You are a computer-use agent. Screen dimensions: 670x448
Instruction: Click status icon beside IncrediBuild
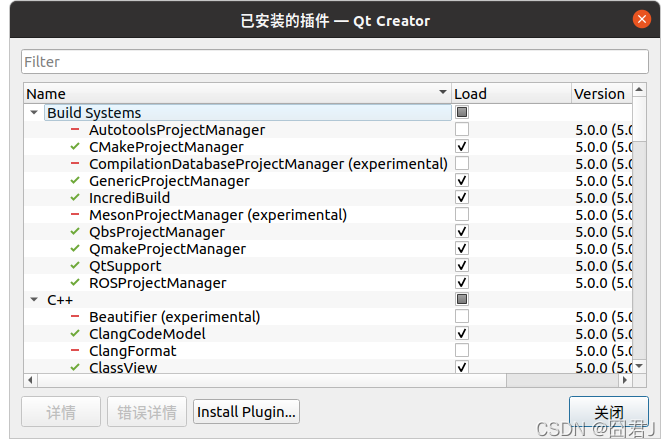[75, 198]
